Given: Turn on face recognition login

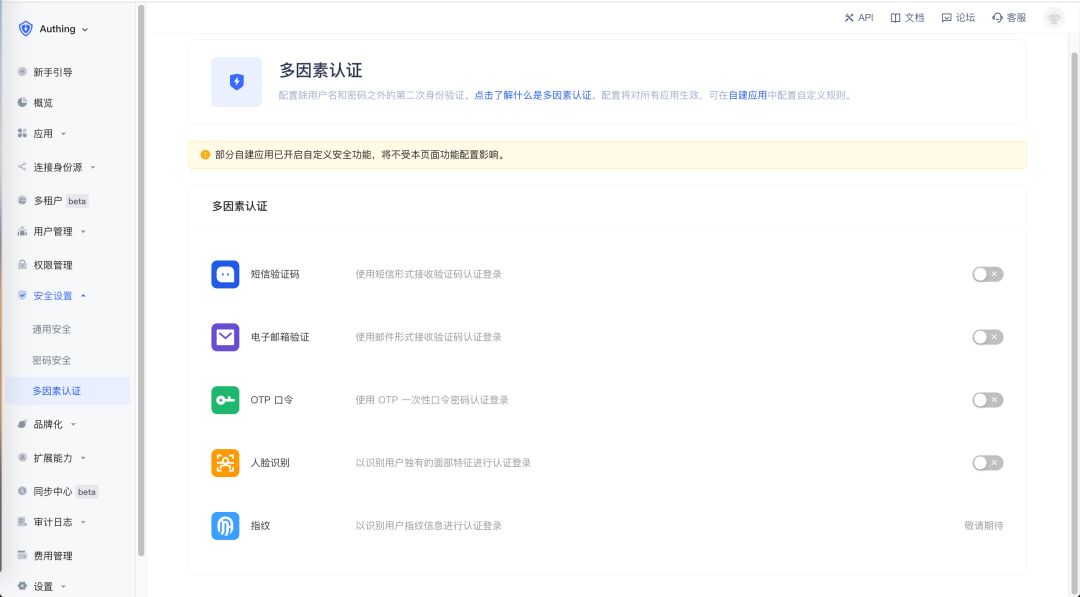Looking at the screenshot, I should [987, 462].
